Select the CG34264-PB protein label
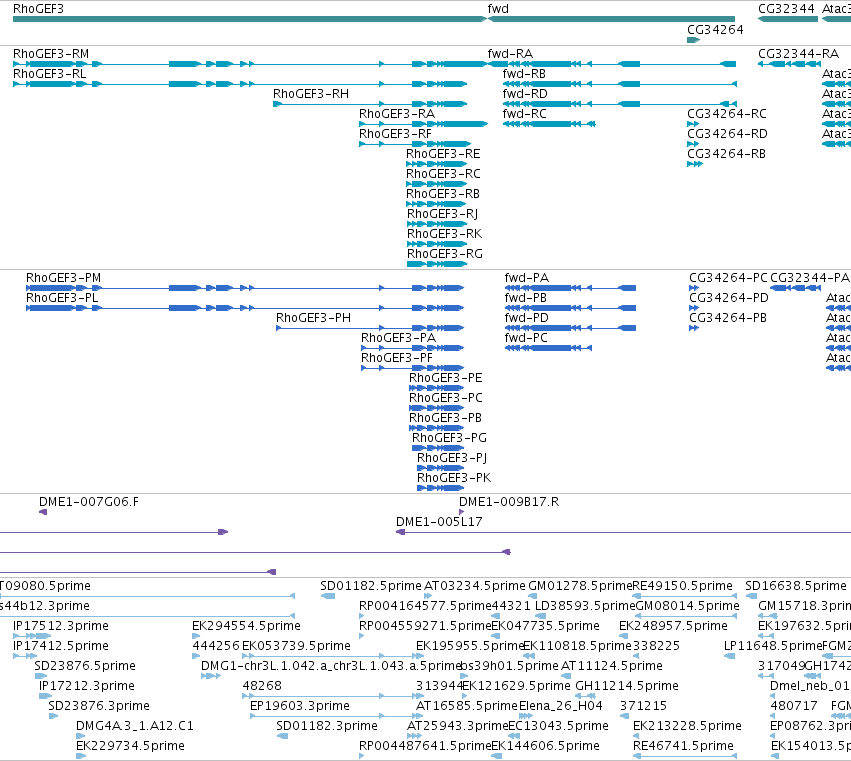Image resolution: width=851 pixels, height=761 pixels. [728, 318]
